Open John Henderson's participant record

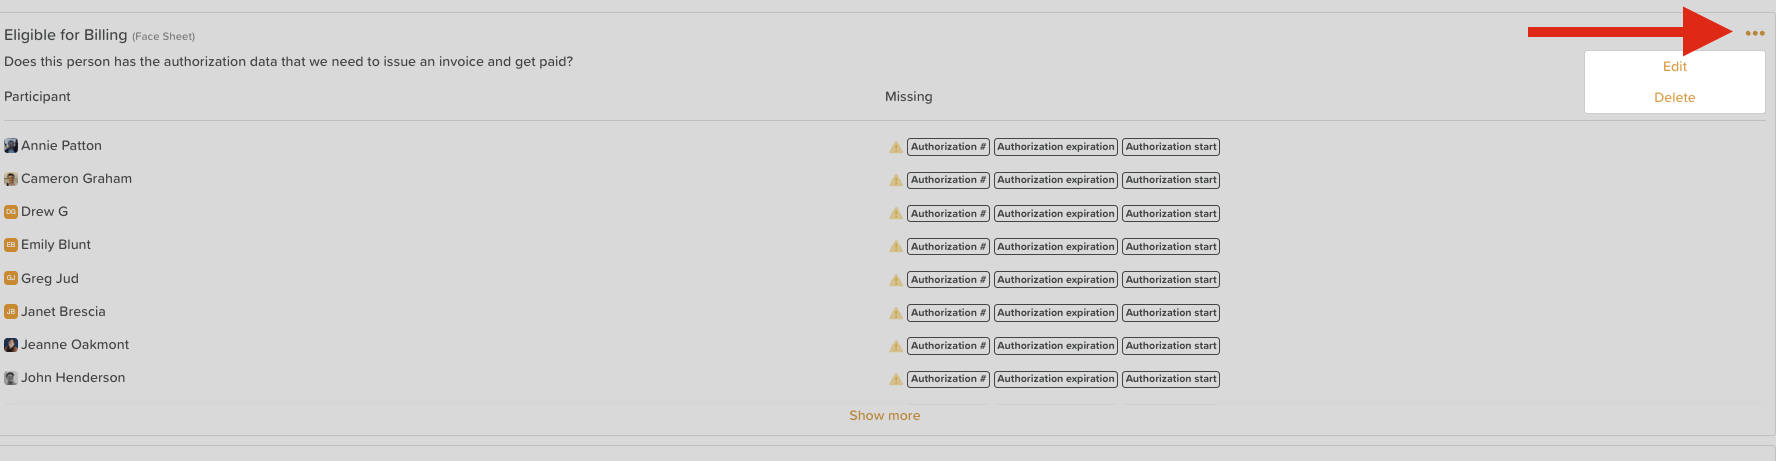click(73, 378)
